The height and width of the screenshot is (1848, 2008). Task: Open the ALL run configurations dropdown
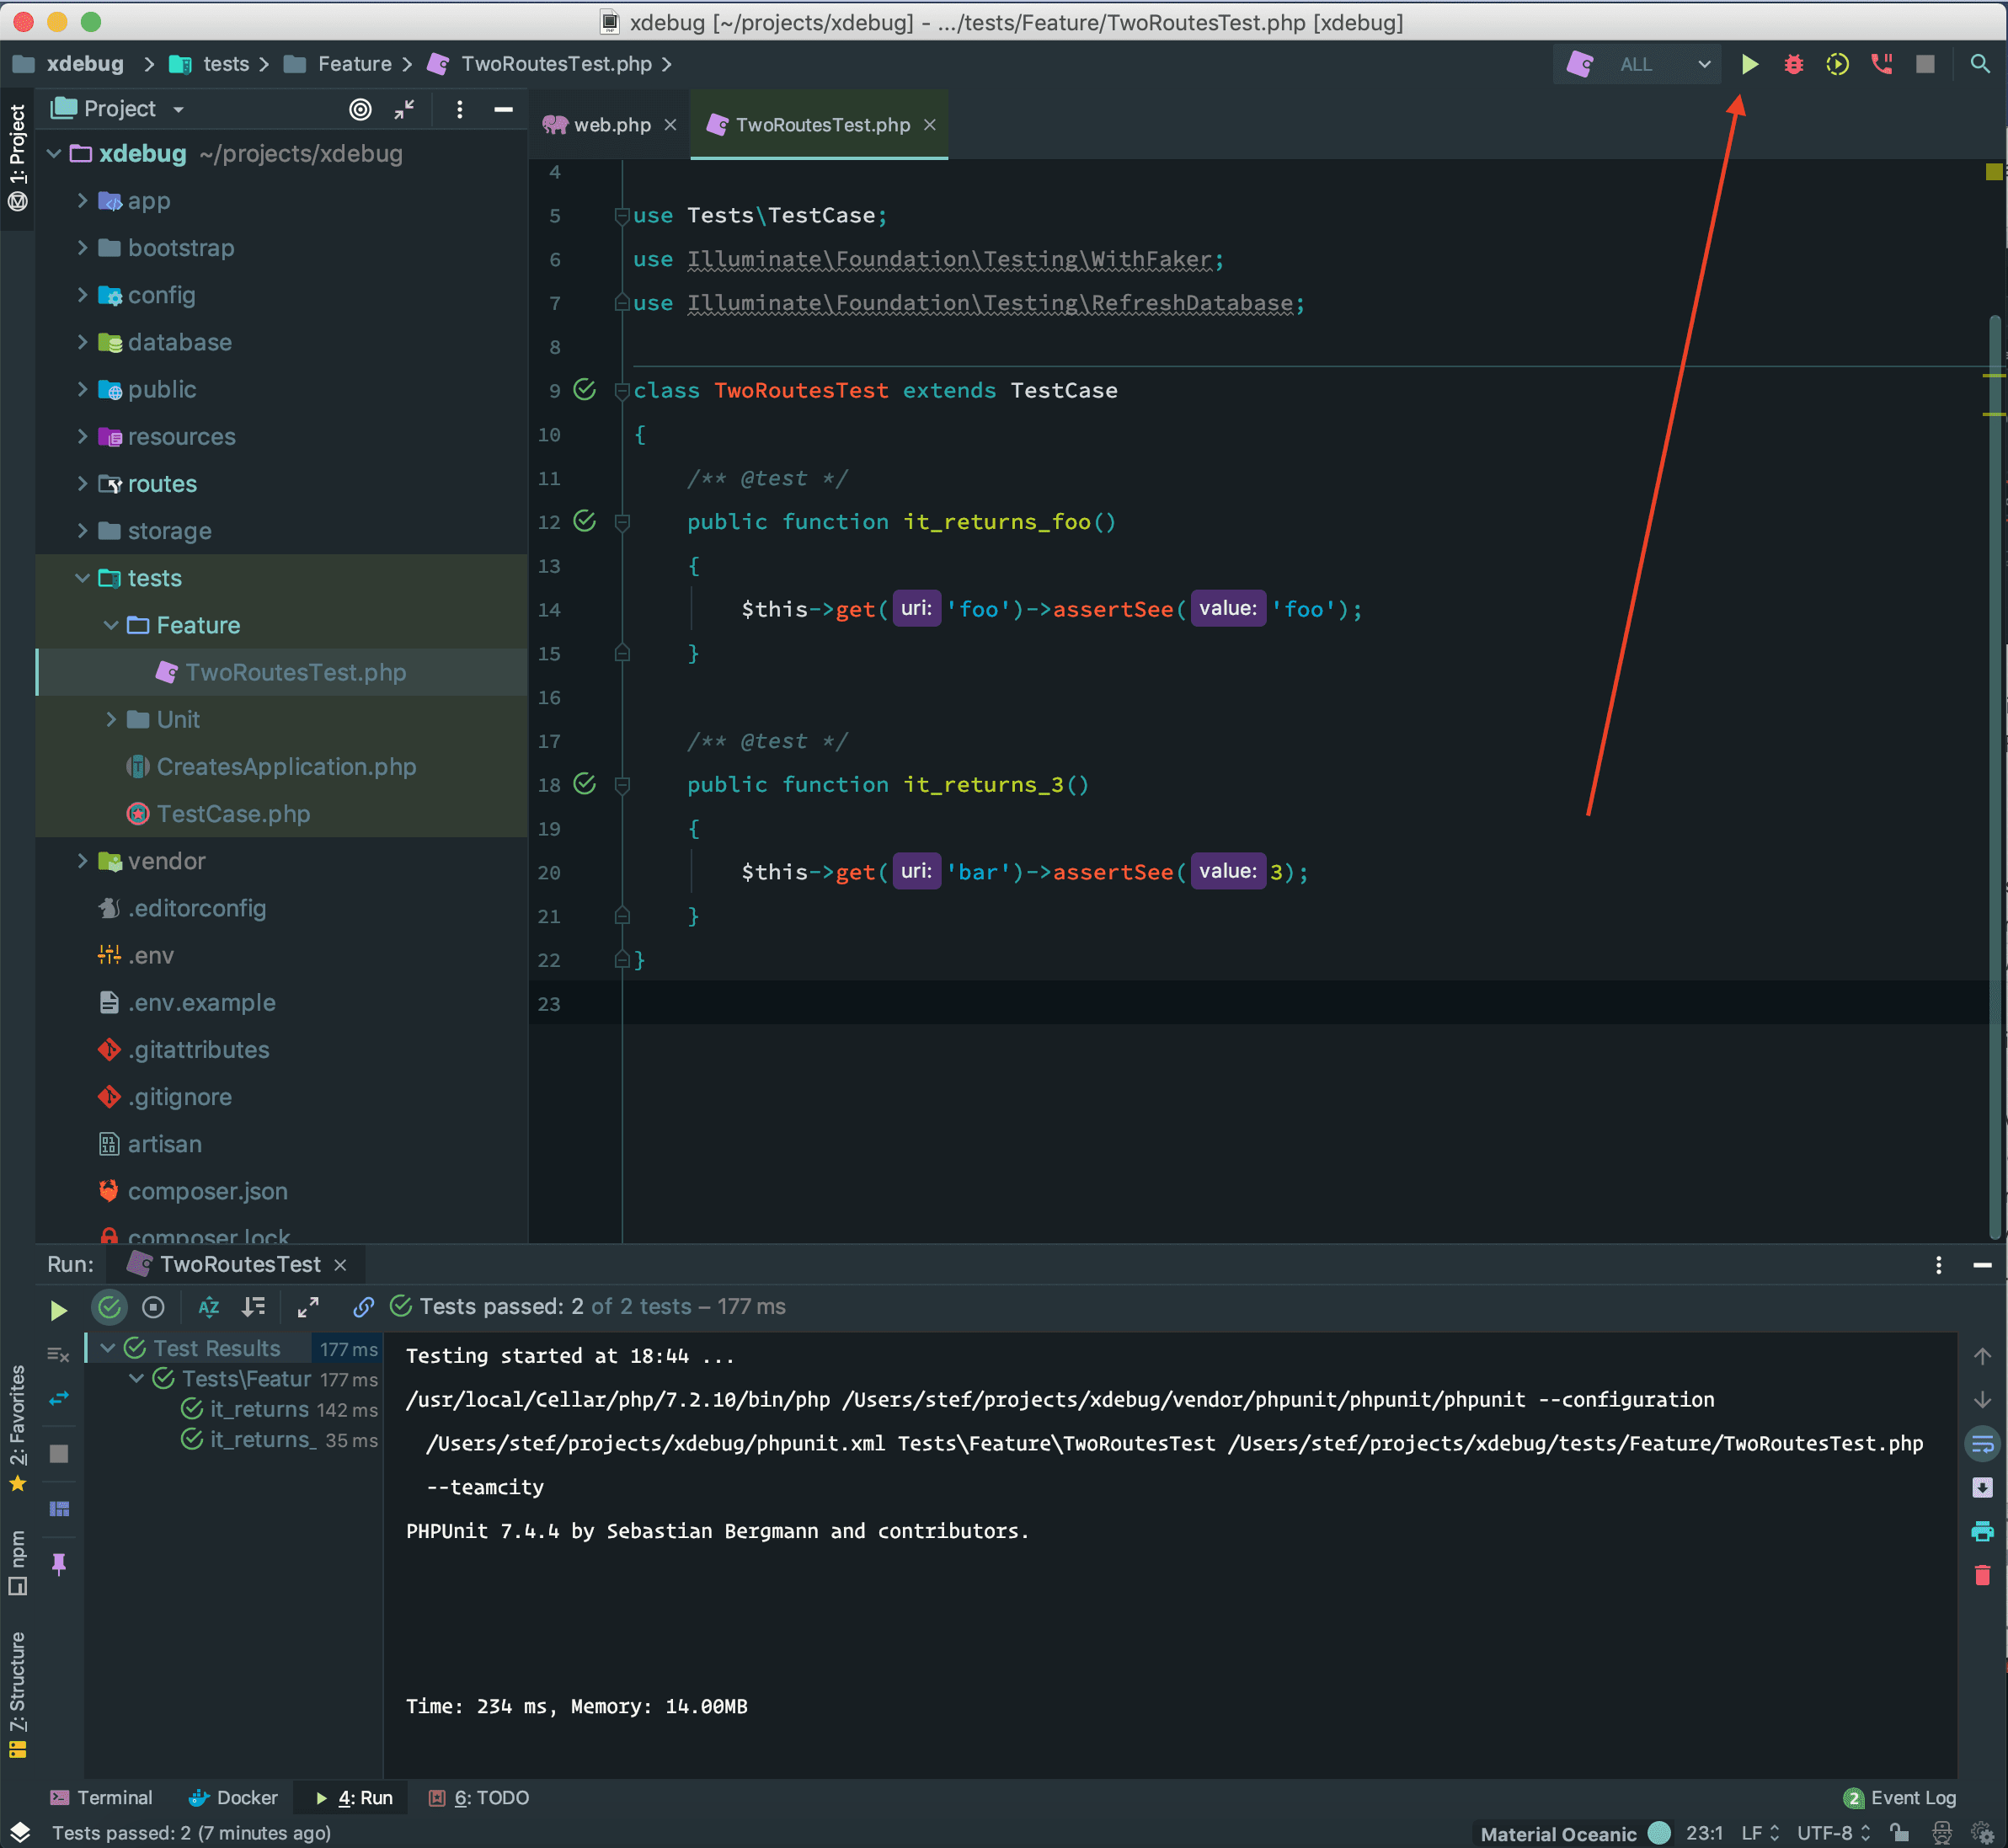1655,64
